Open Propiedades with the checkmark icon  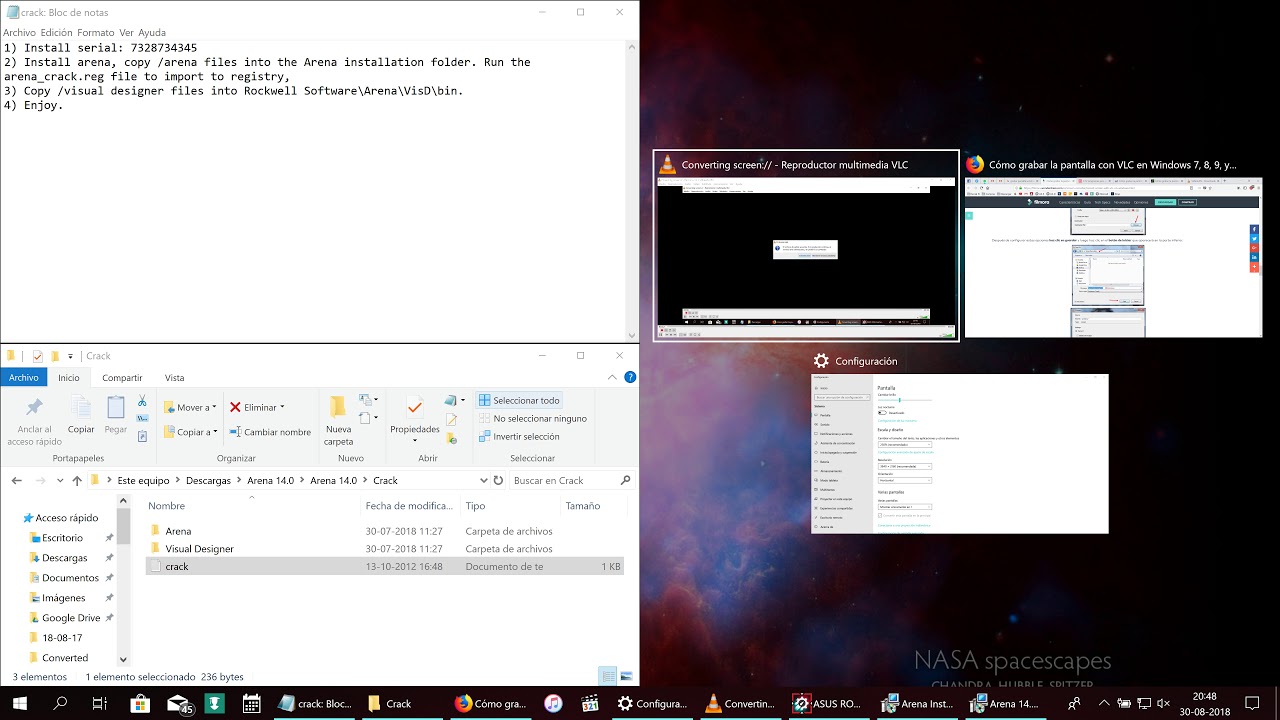pyautogui.click(x=415, y=408)
